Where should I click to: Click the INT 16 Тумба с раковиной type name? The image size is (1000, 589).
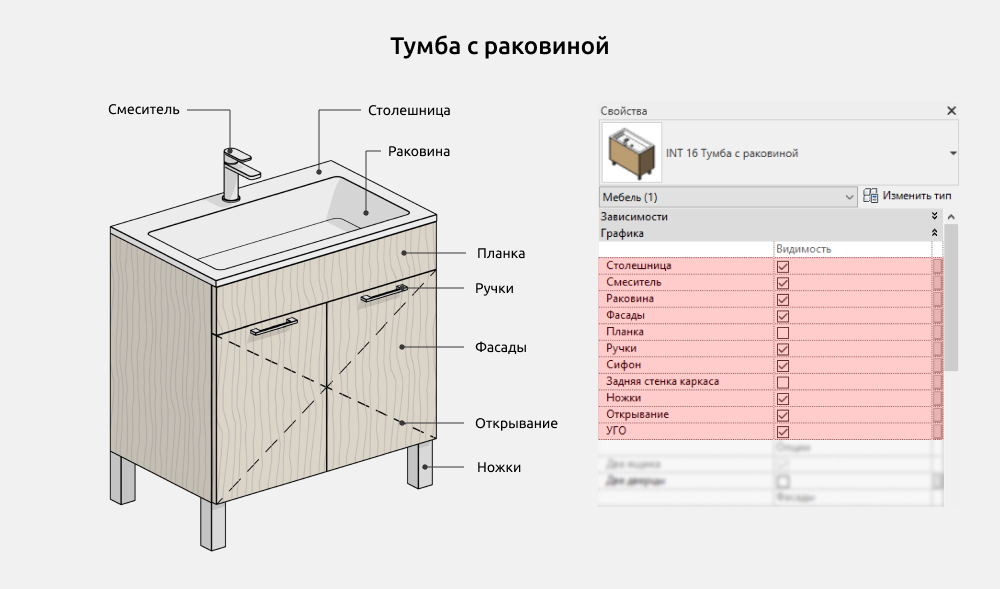[732, 153]
